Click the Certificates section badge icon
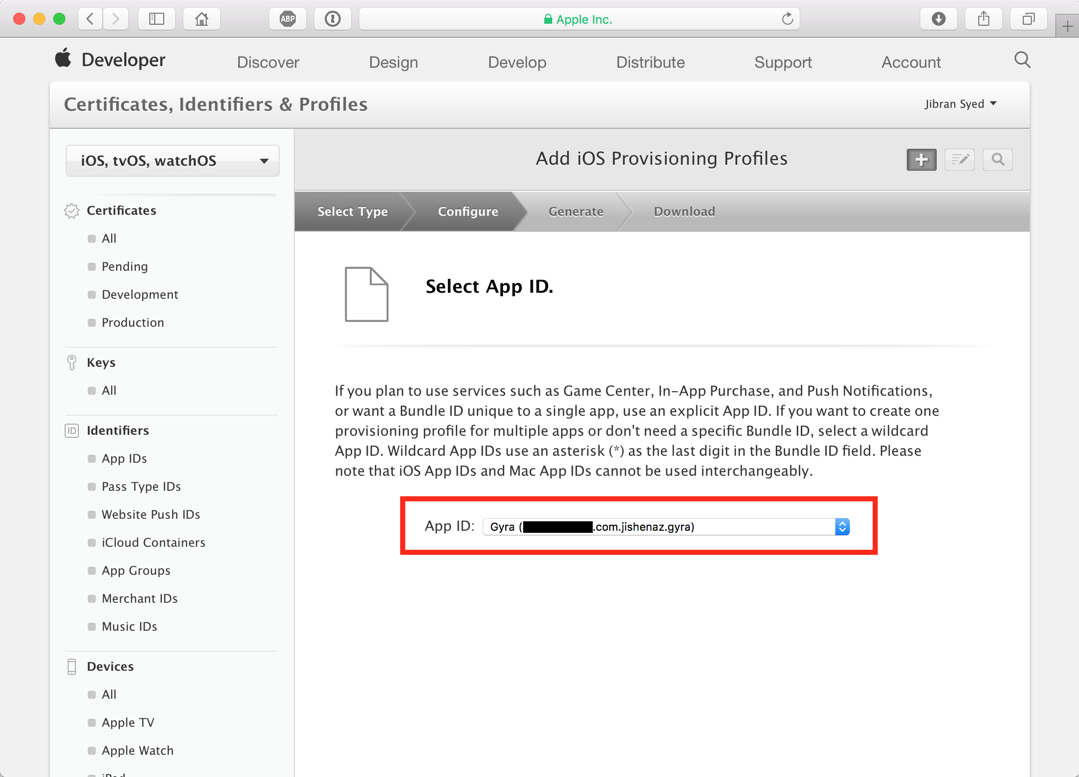Image resolution: width=1079 pixels, height=777 pixels. [x=72, y=211]
